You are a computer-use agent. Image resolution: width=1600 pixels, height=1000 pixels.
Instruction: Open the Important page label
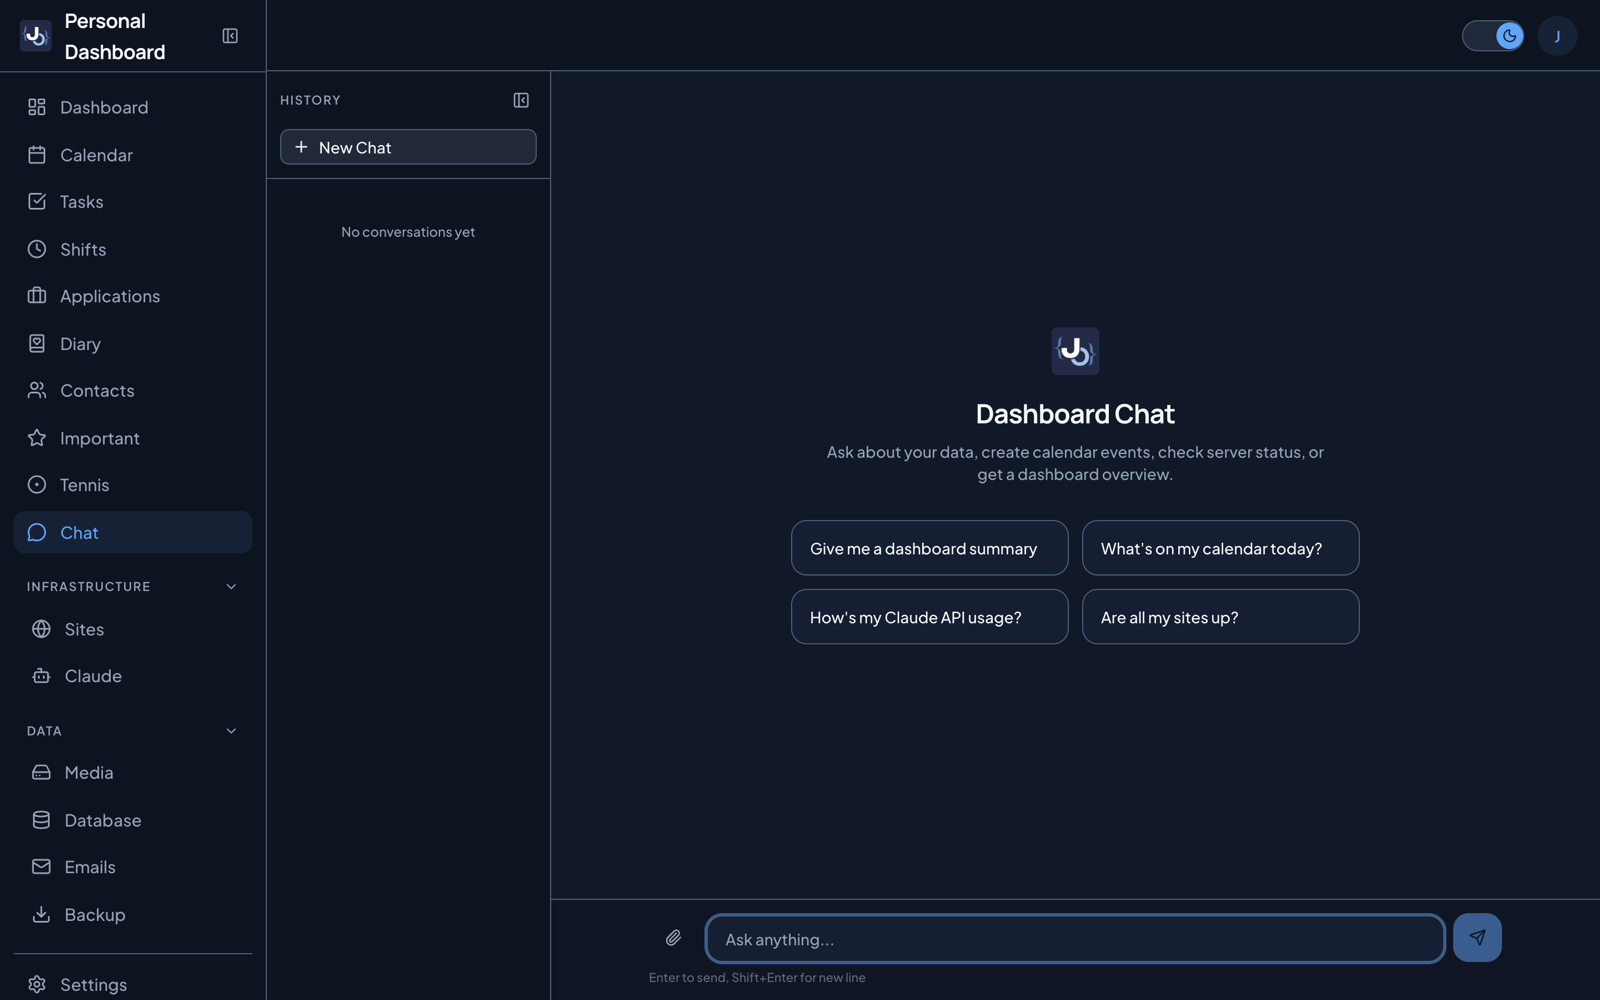point(100,438)
